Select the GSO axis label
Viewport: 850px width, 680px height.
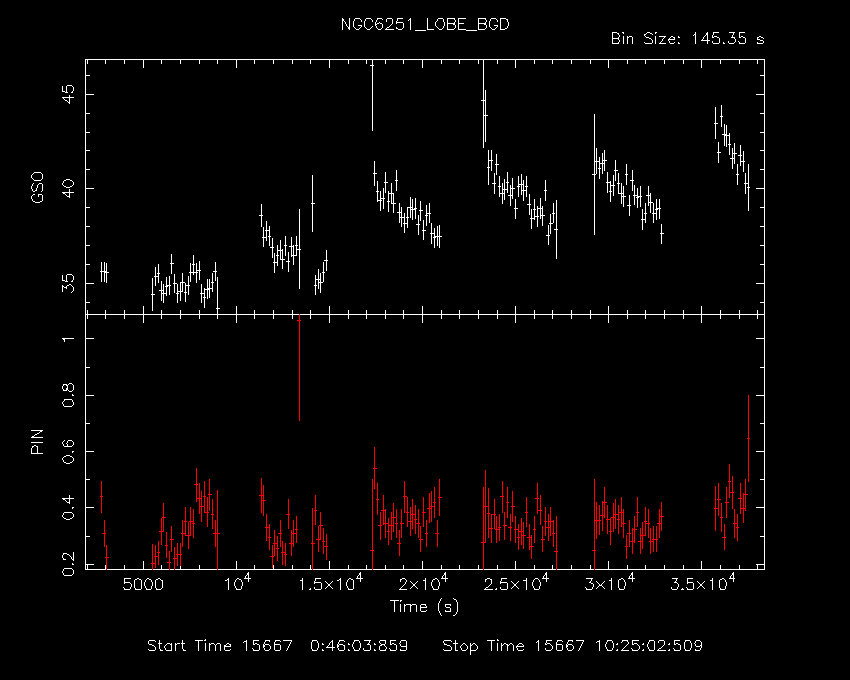point(37,188)
